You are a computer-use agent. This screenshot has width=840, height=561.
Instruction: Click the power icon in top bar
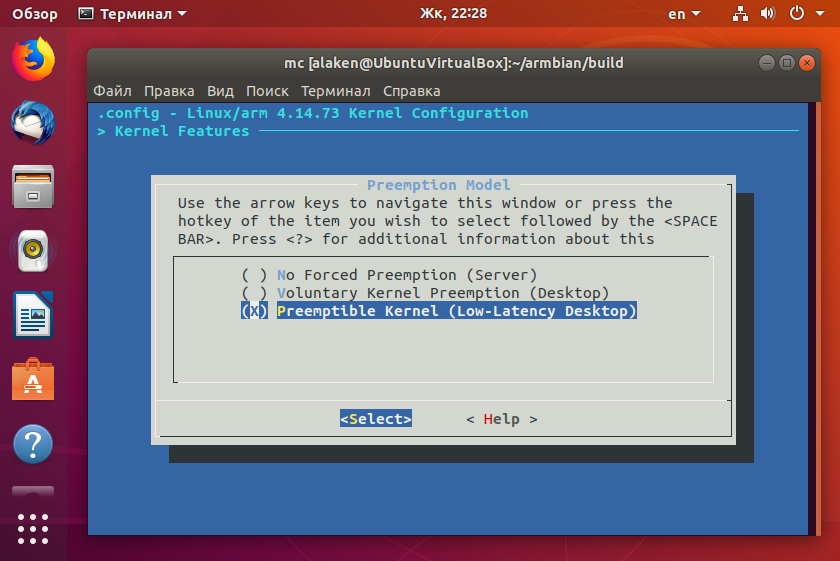point(797,13)
